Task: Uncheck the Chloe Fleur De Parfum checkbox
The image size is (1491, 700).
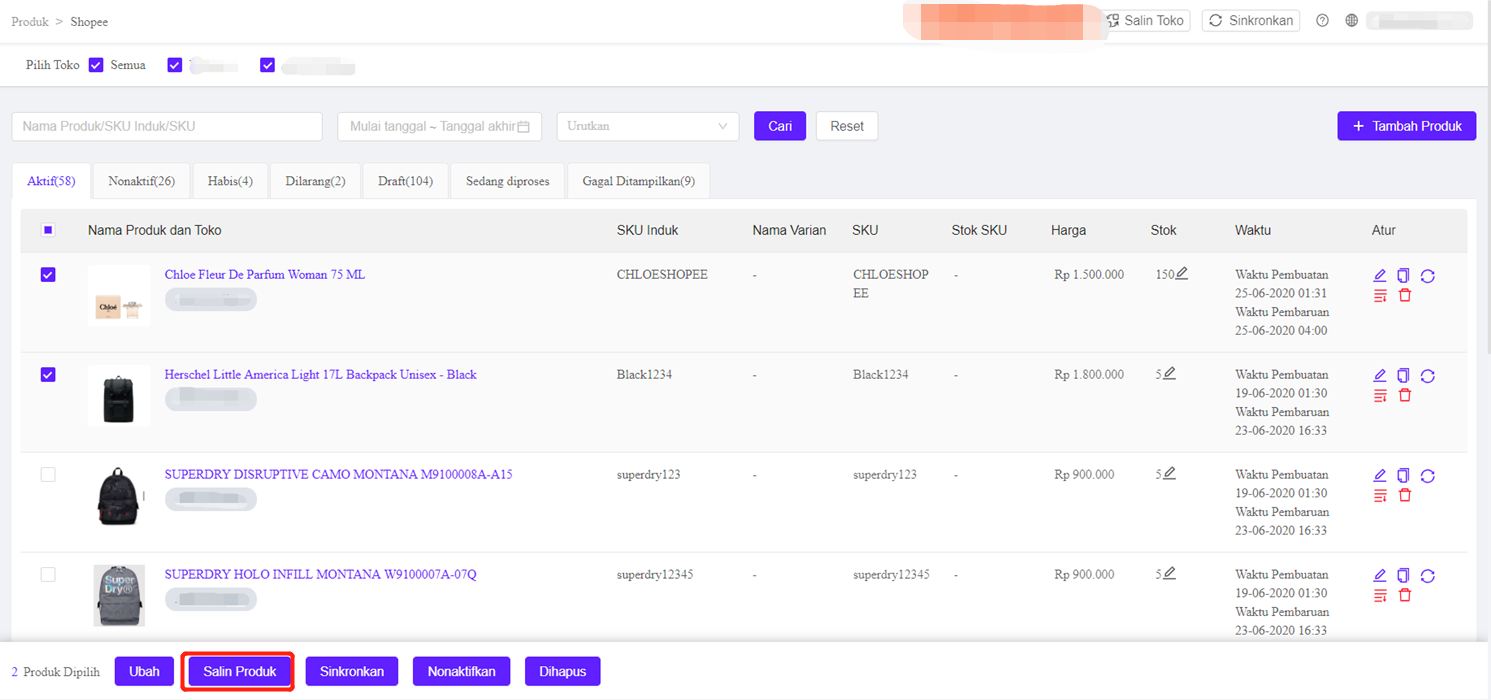Action: pos(48,275)
